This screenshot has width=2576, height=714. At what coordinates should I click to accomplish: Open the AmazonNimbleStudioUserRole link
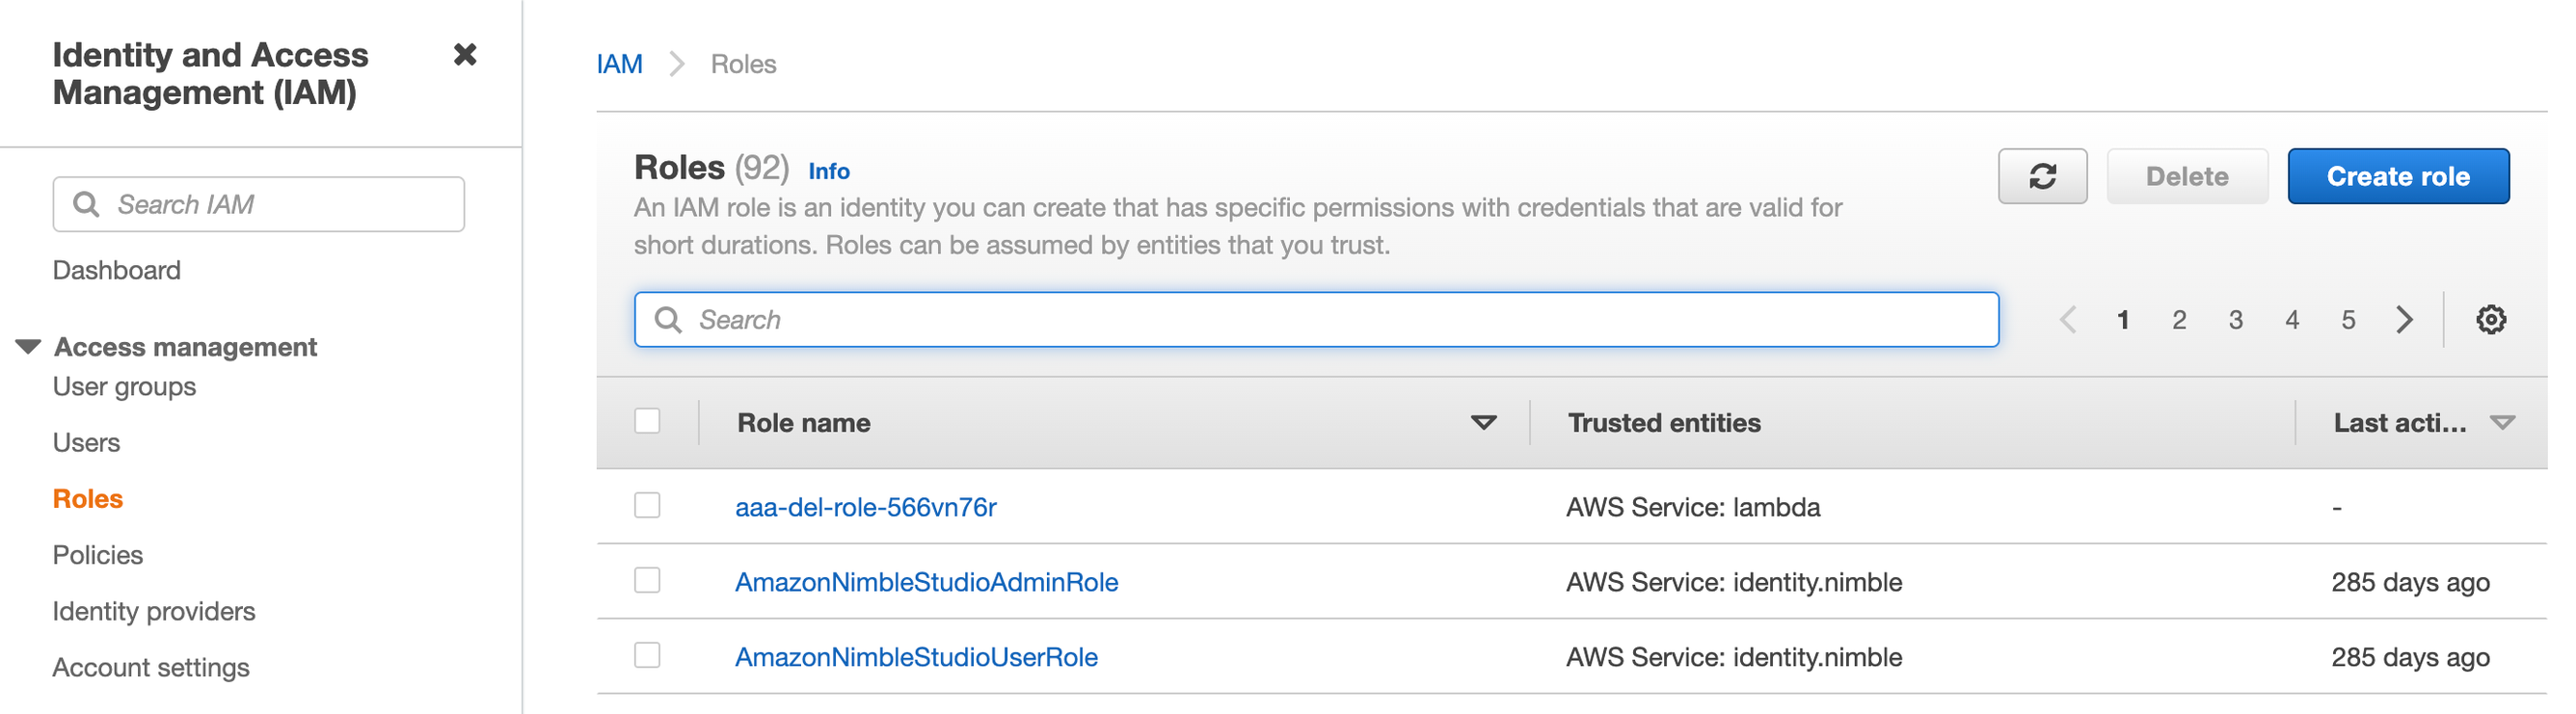(916, 657)
